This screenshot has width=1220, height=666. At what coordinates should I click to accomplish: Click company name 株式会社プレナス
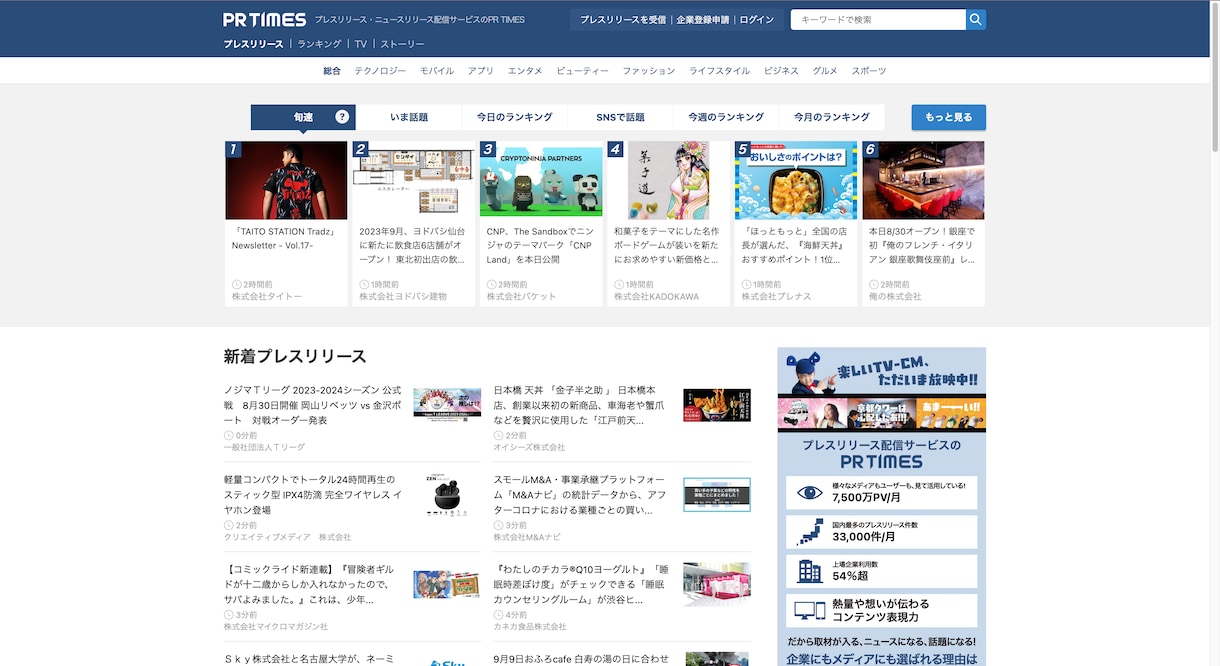coord(777,297)
